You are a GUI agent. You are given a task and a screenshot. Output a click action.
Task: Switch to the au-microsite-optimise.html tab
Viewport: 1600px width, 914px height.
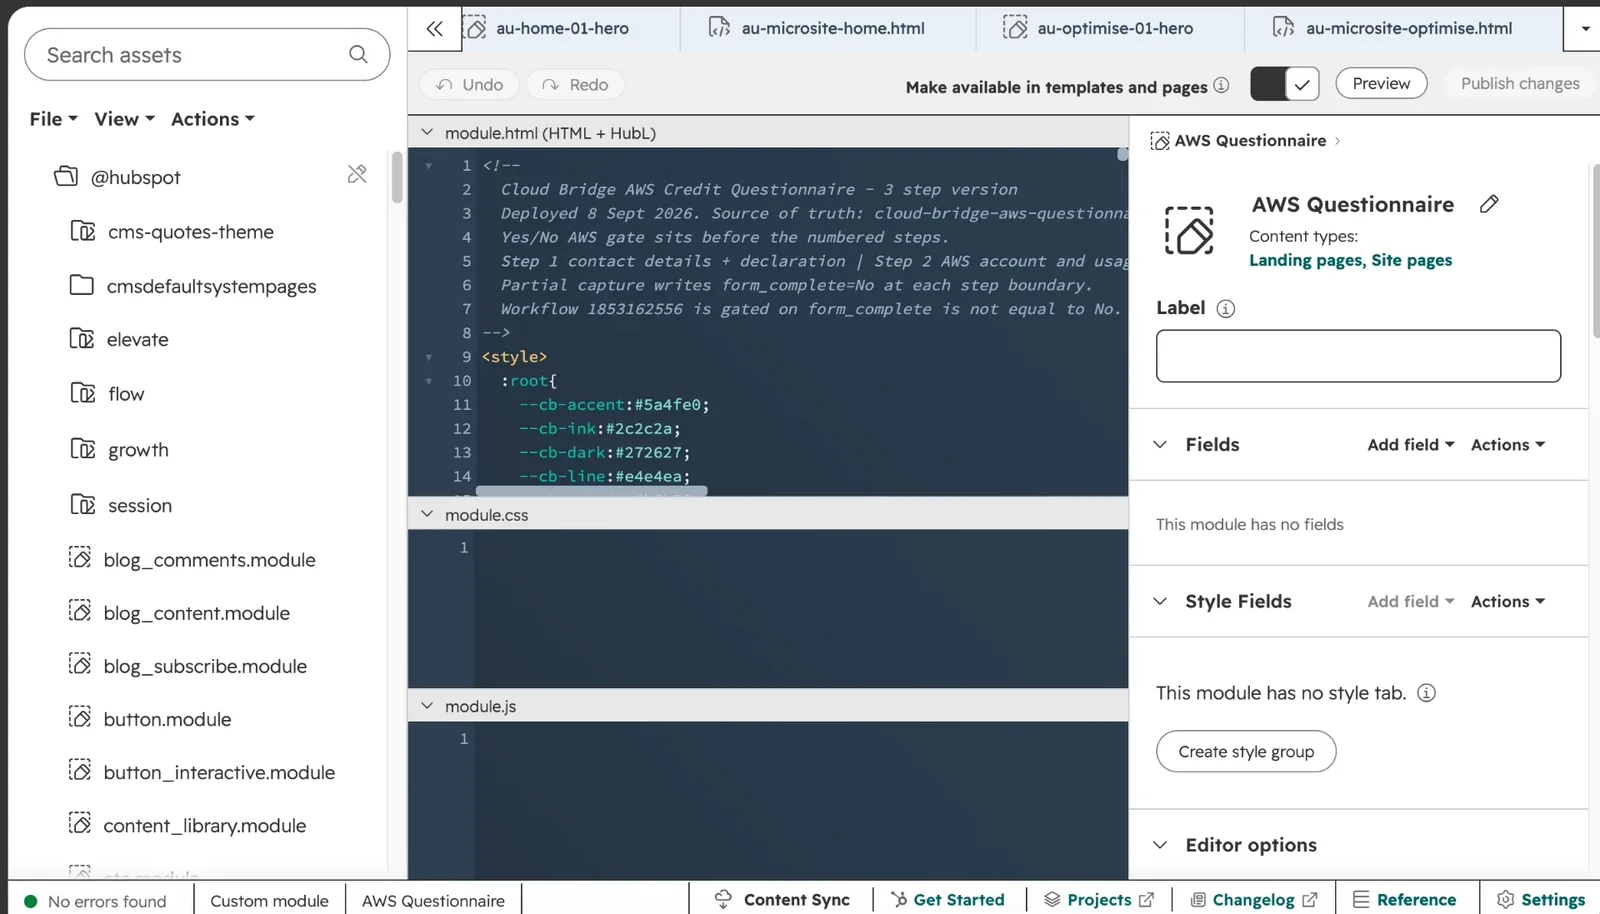(1403, 29)
